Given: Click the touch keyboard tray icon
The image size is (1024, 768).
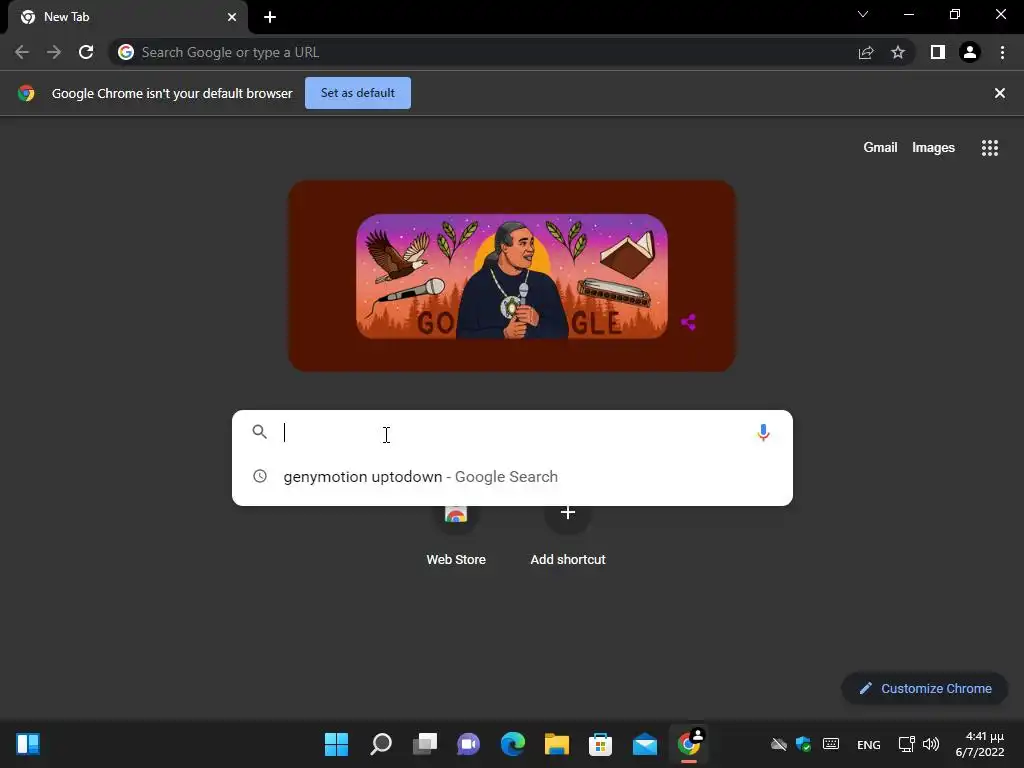Looking at the screenshot, I should [x=831, y=744].
